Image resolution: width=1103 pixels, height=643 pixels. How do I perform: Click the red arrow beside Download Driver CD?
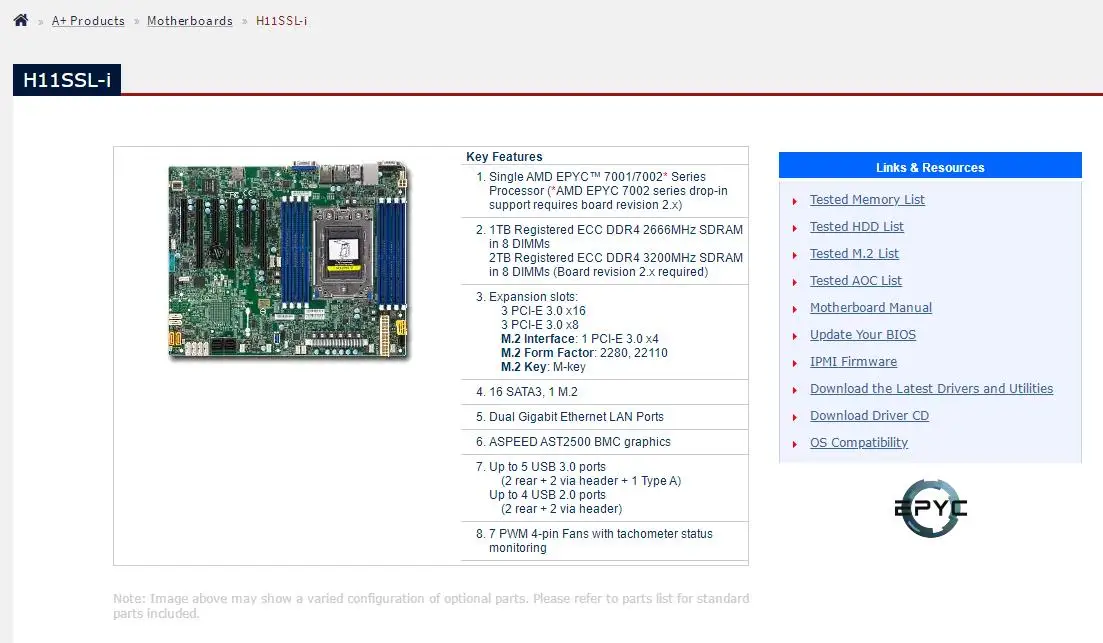click(795, 417)
